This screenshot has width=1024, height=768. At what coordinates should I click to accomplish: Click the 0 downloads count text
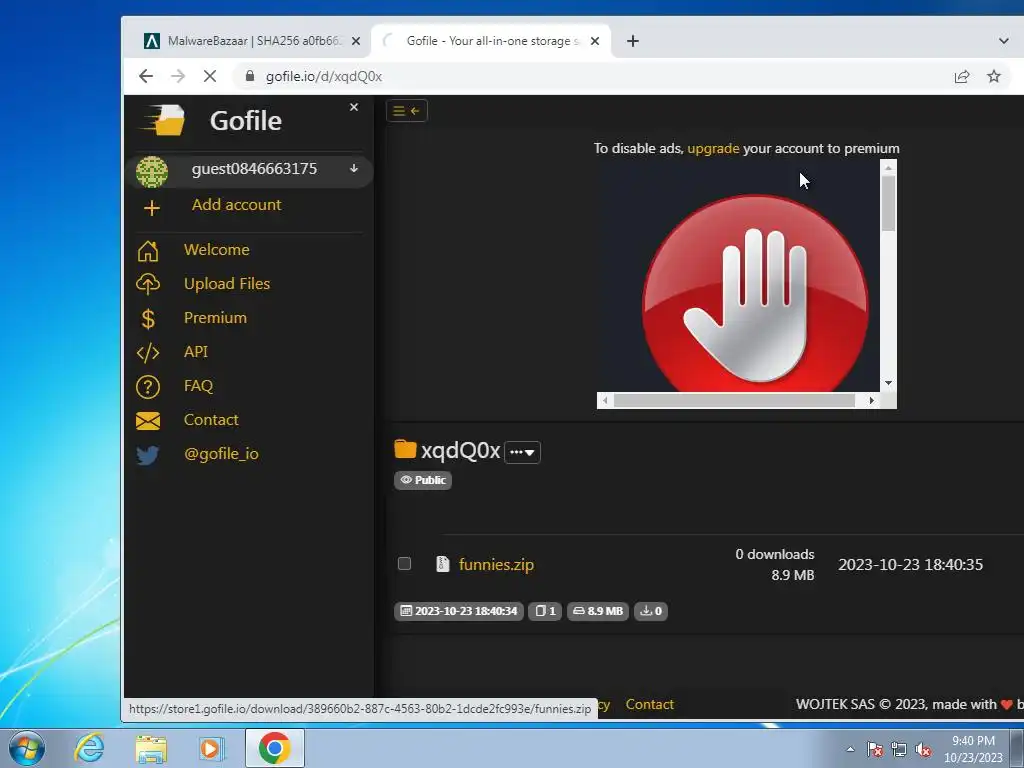pos(775,554)
